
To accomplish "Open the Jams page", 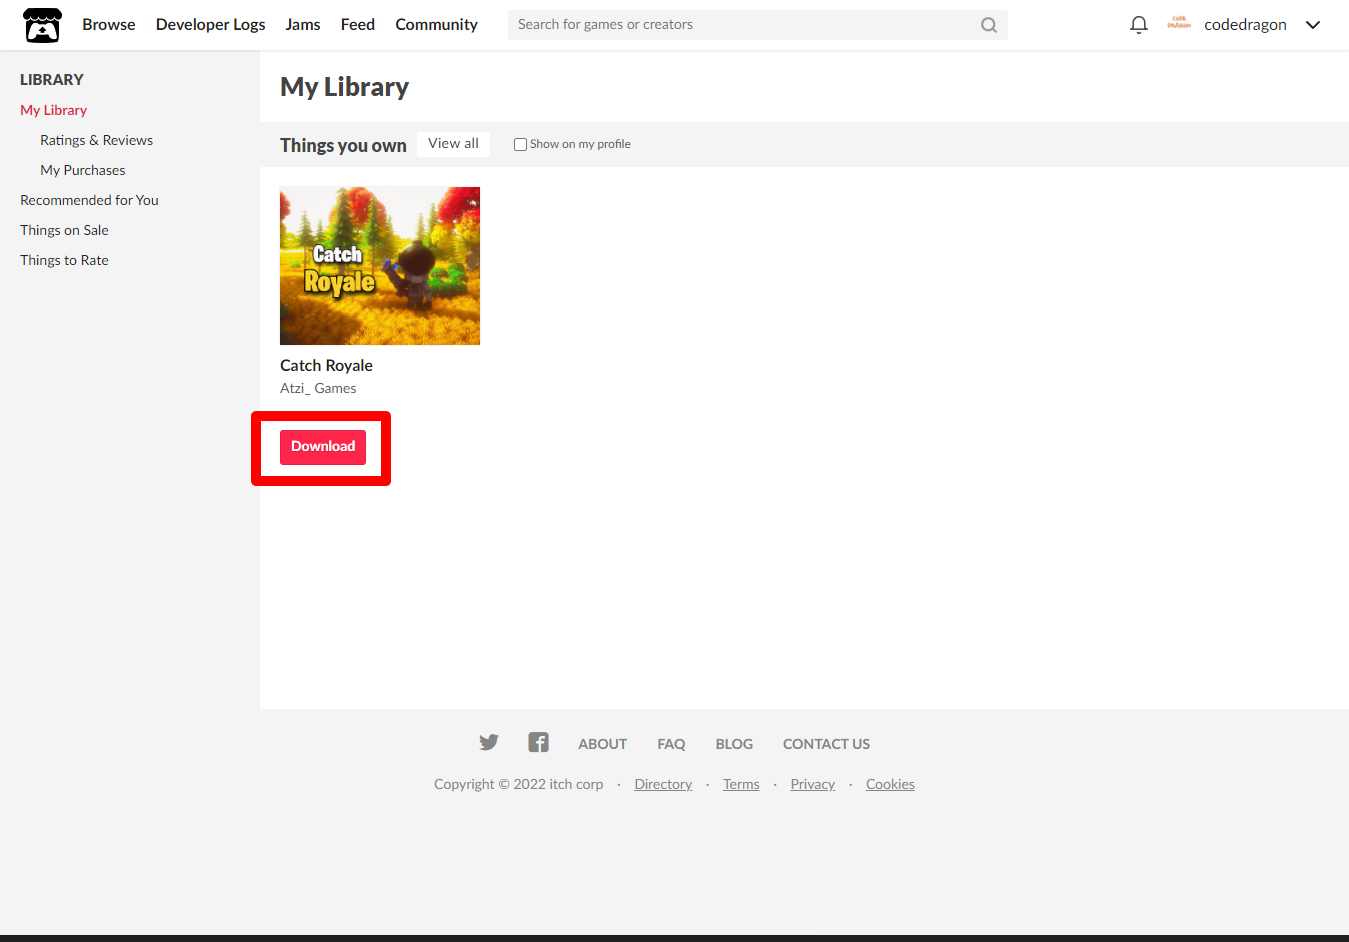I will (x=303, y=24).
